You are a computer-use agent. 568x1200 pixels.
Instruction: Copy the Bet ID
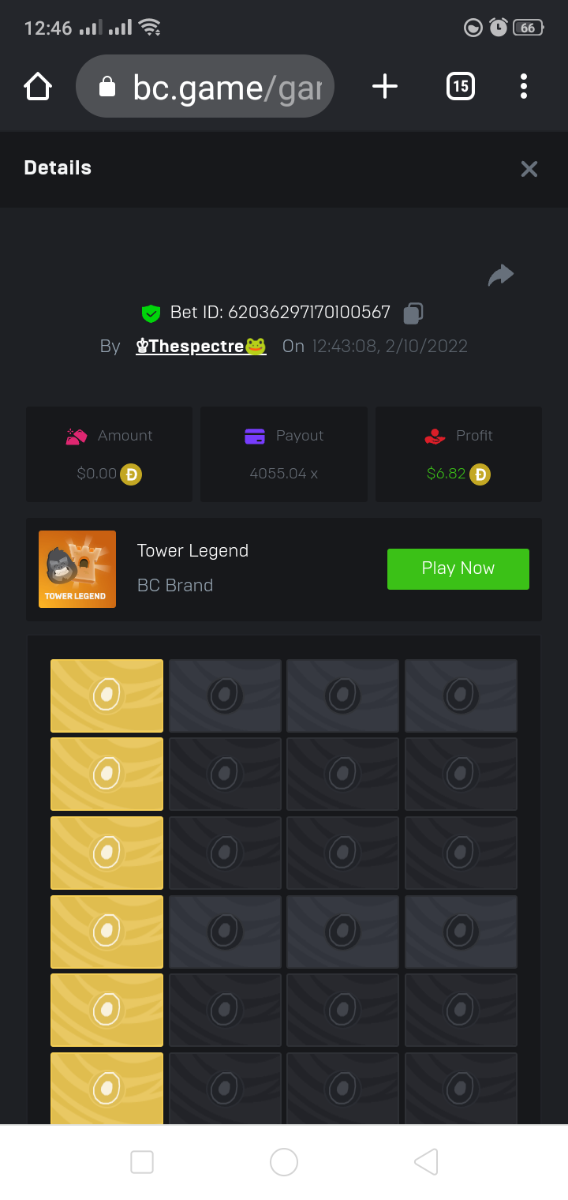coord(413,313)
